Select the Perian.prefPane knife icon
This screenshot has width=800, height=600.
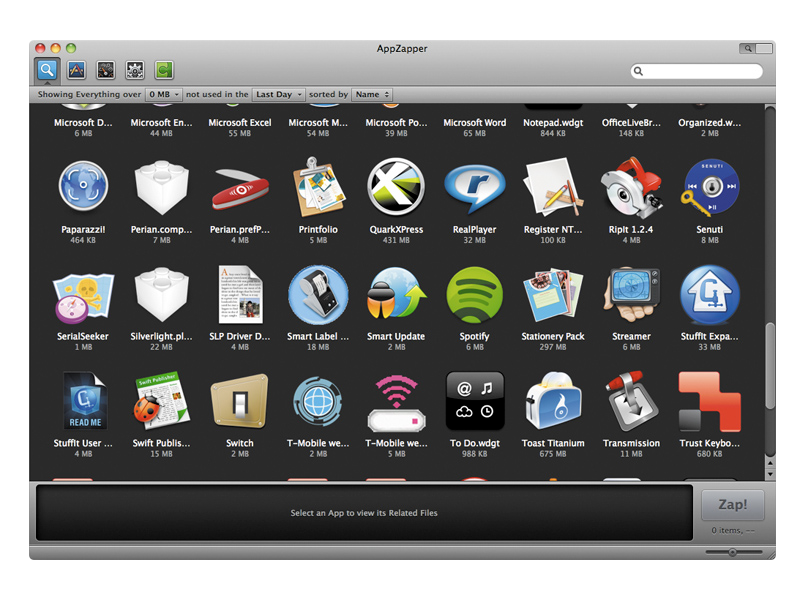tap(240, 190)
